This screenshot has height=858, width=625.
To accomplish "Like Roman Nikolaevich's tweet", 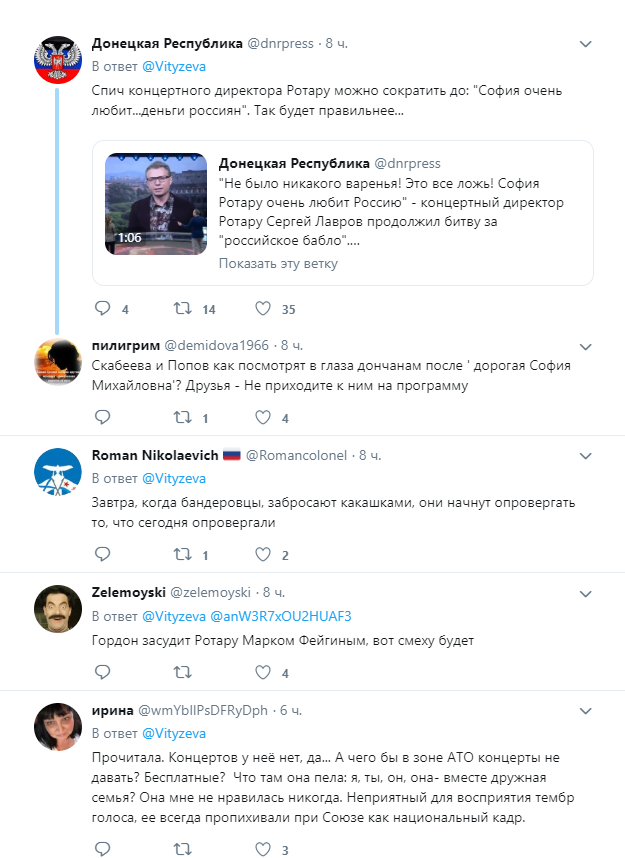I will click(x=263, y=554).
